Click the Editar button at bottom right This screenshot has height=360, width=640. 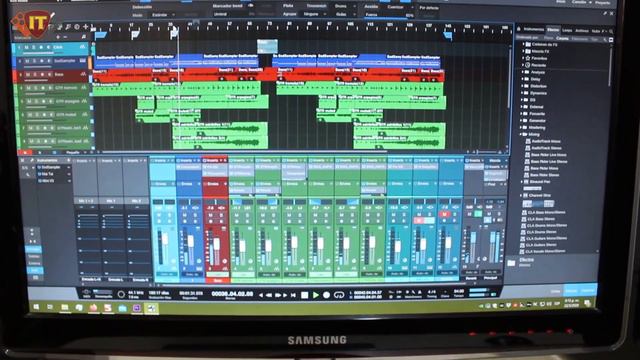coord(556,291)
